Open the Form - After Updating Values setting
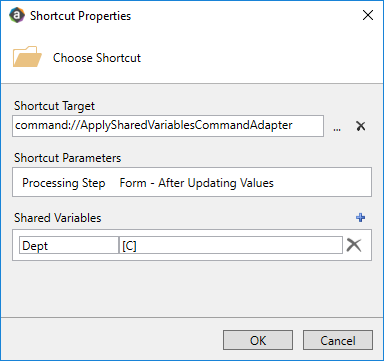Viewport: 384px width, 361px height. (x=196, y=183)
